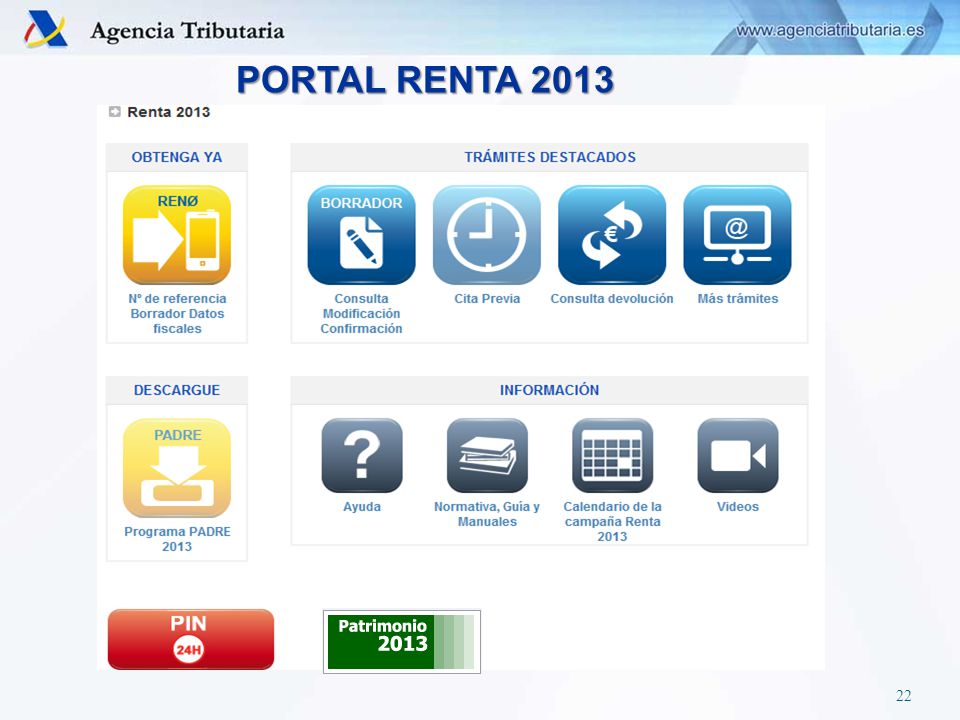This screenshot has width=960, height=720.
Task: Click the Programa PADRE 2013 link
Action: (x=177, y=539)
